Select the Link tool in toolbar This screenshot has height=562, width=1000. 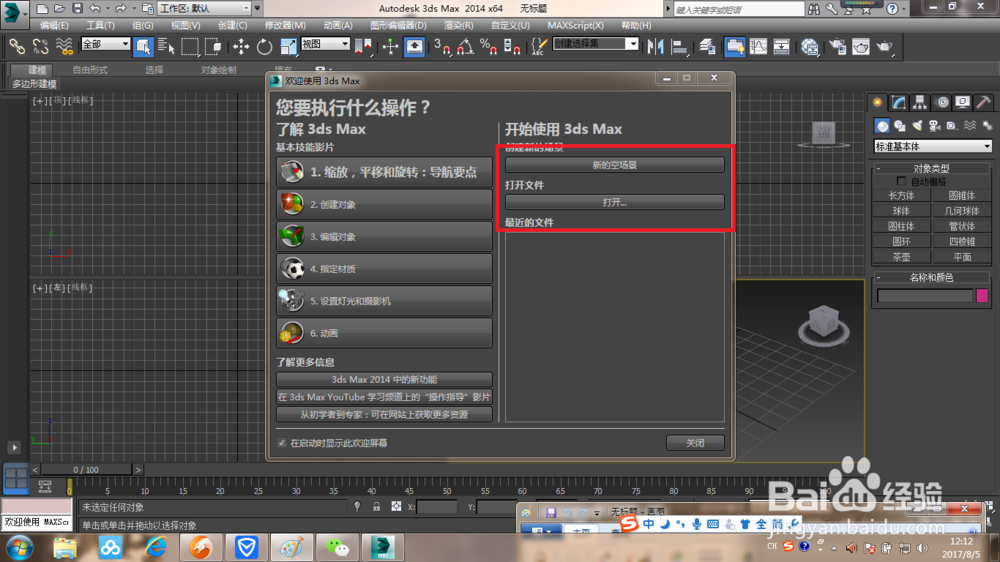17,47
